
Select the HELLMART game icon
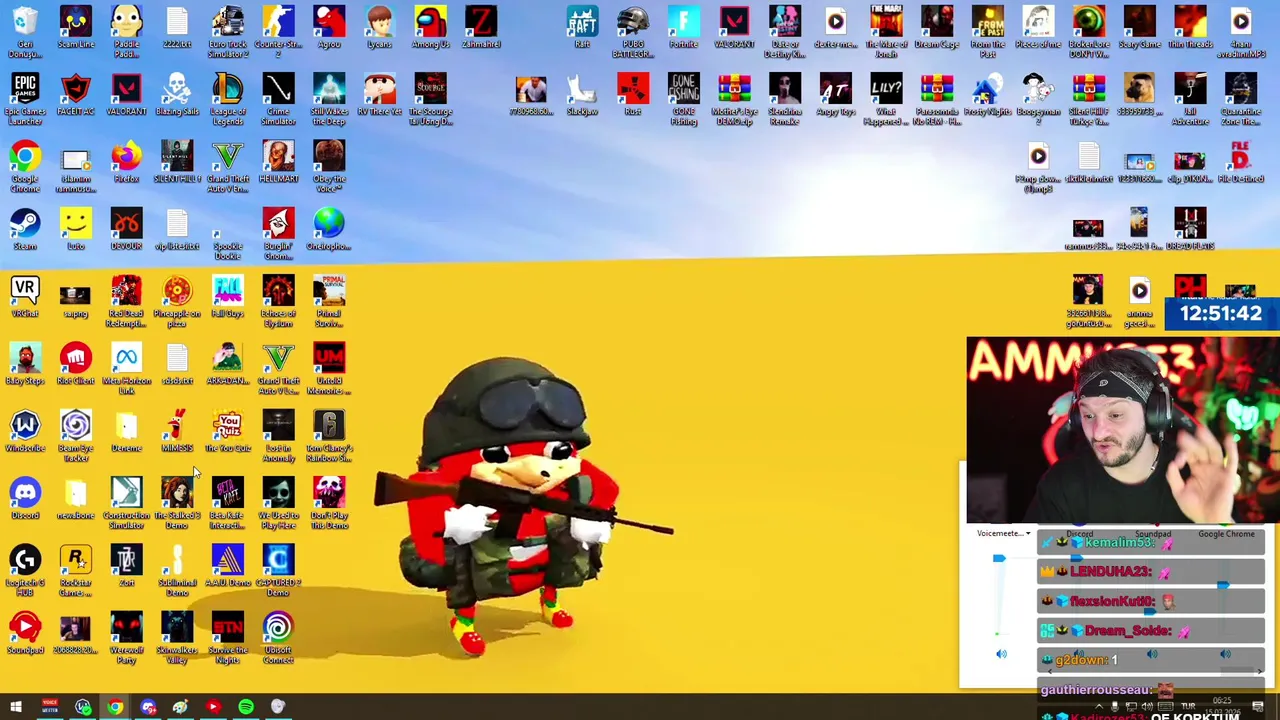pos(279,162)
